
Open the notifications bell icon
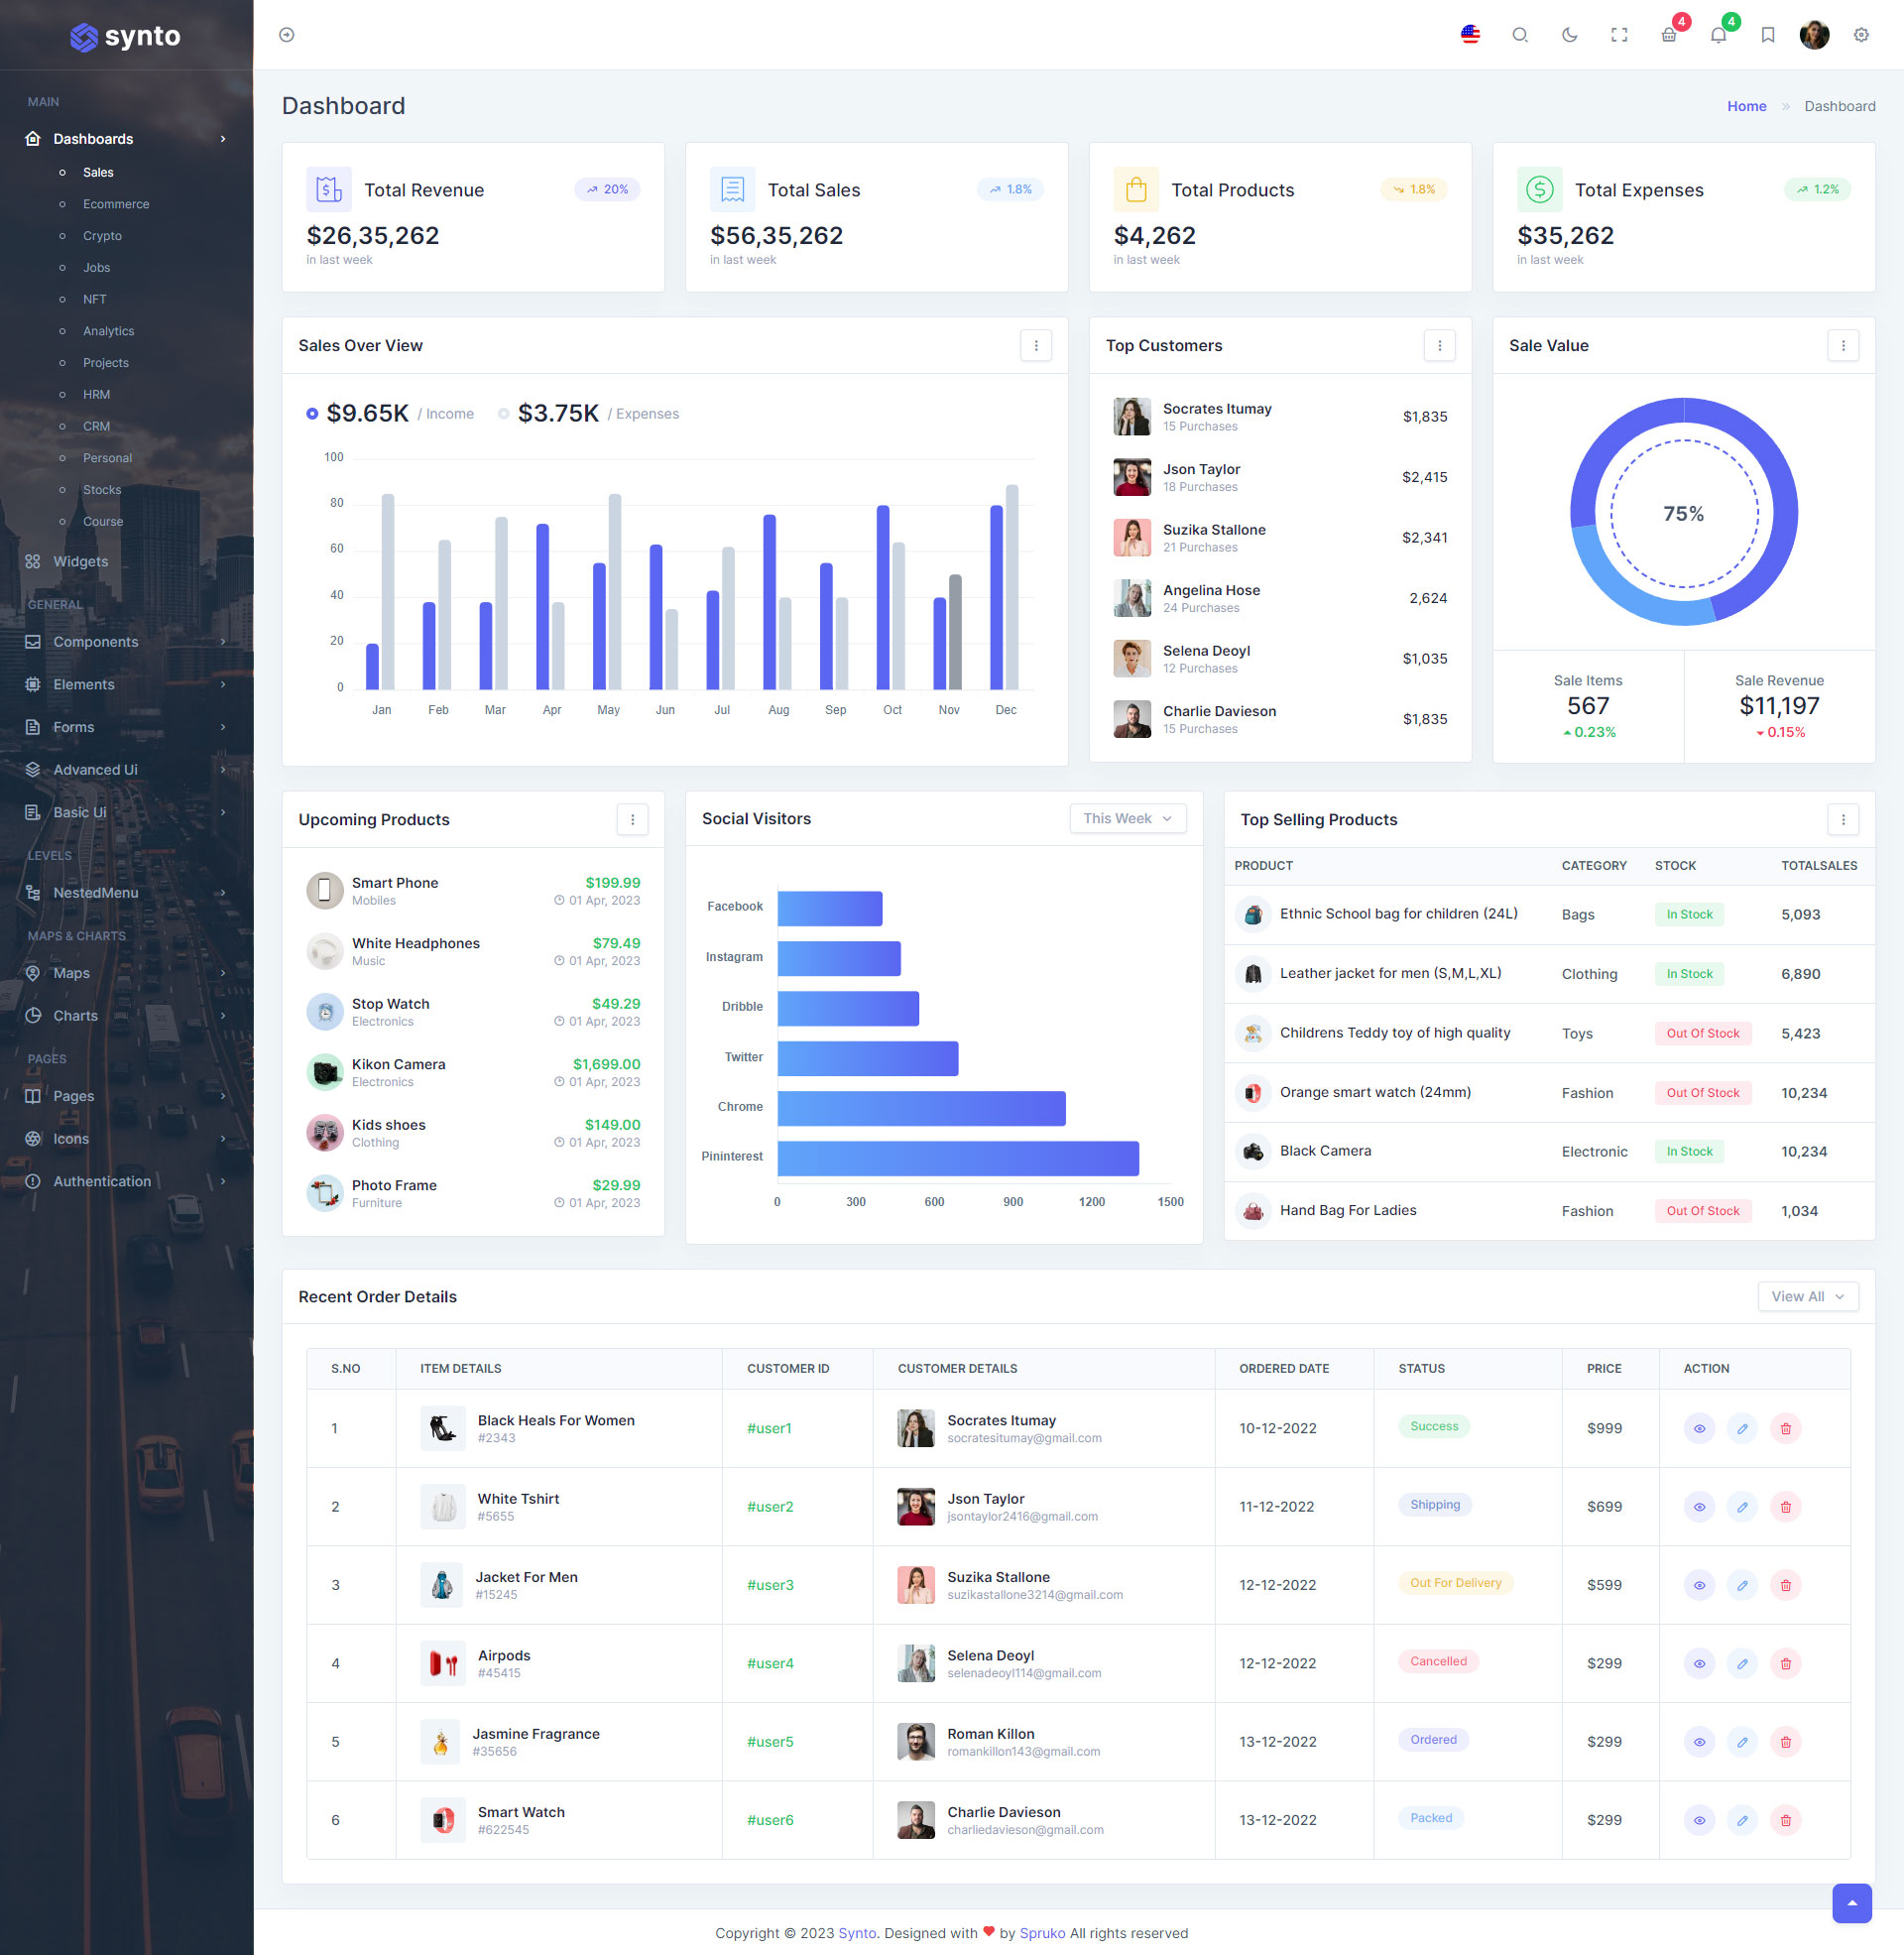pyautogui.click(x=1718, y=35)
